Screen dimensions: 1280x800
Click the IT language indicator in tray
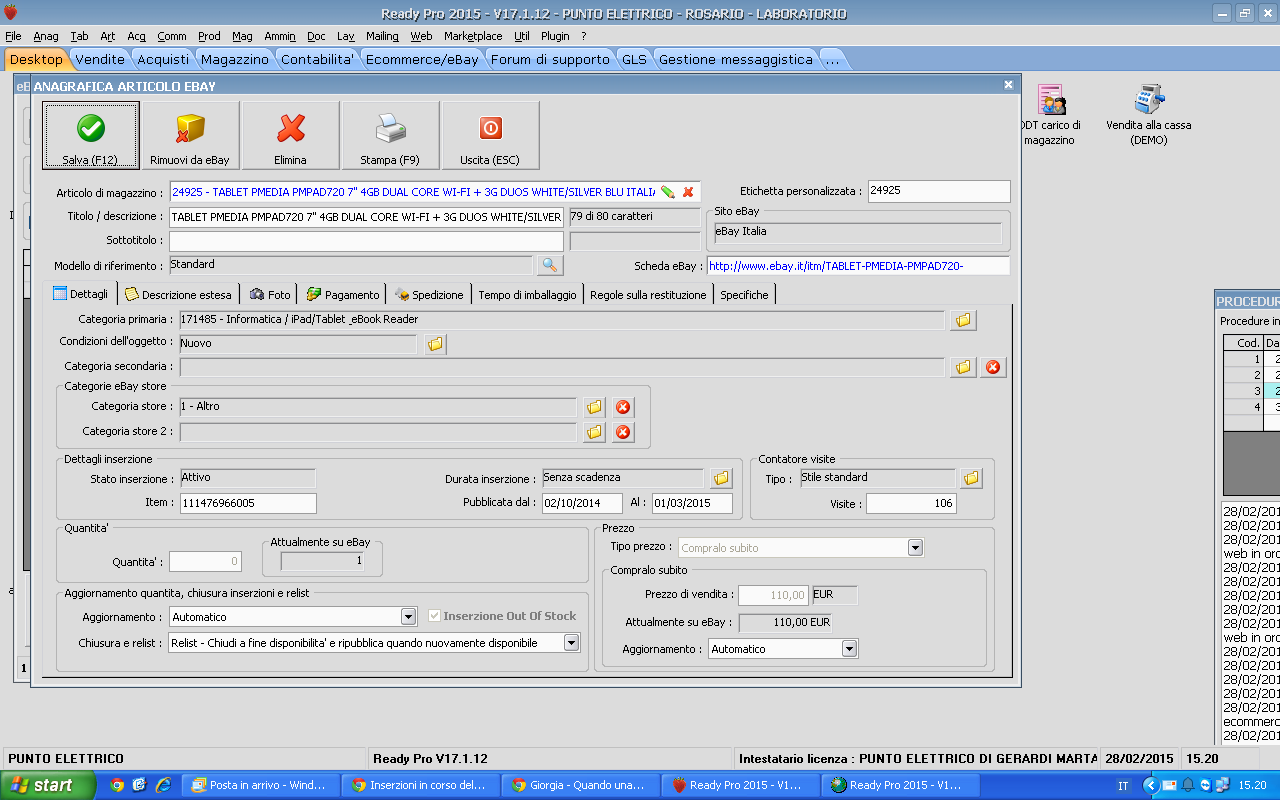1124,786
